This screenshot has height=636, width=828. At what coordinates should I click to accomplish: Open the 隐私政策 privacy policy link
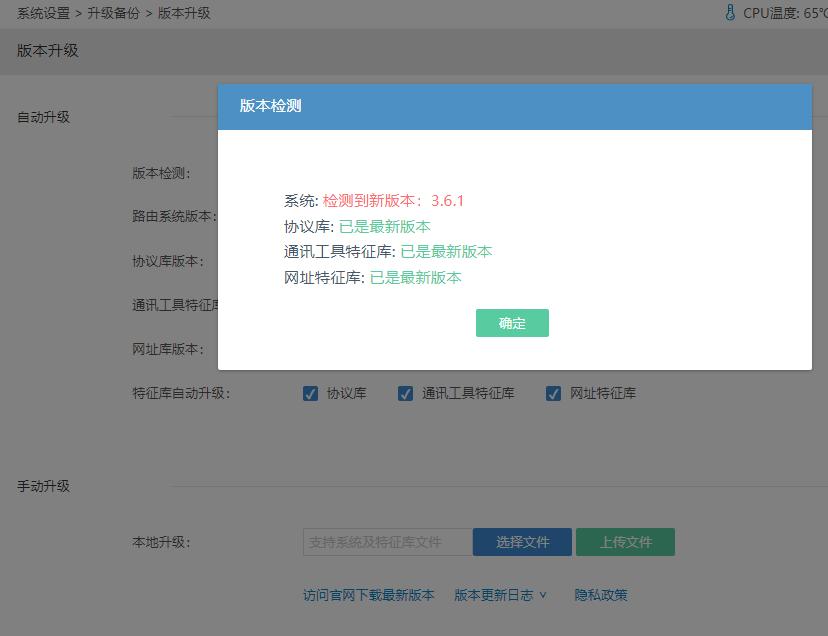click(x=602, y=594)
